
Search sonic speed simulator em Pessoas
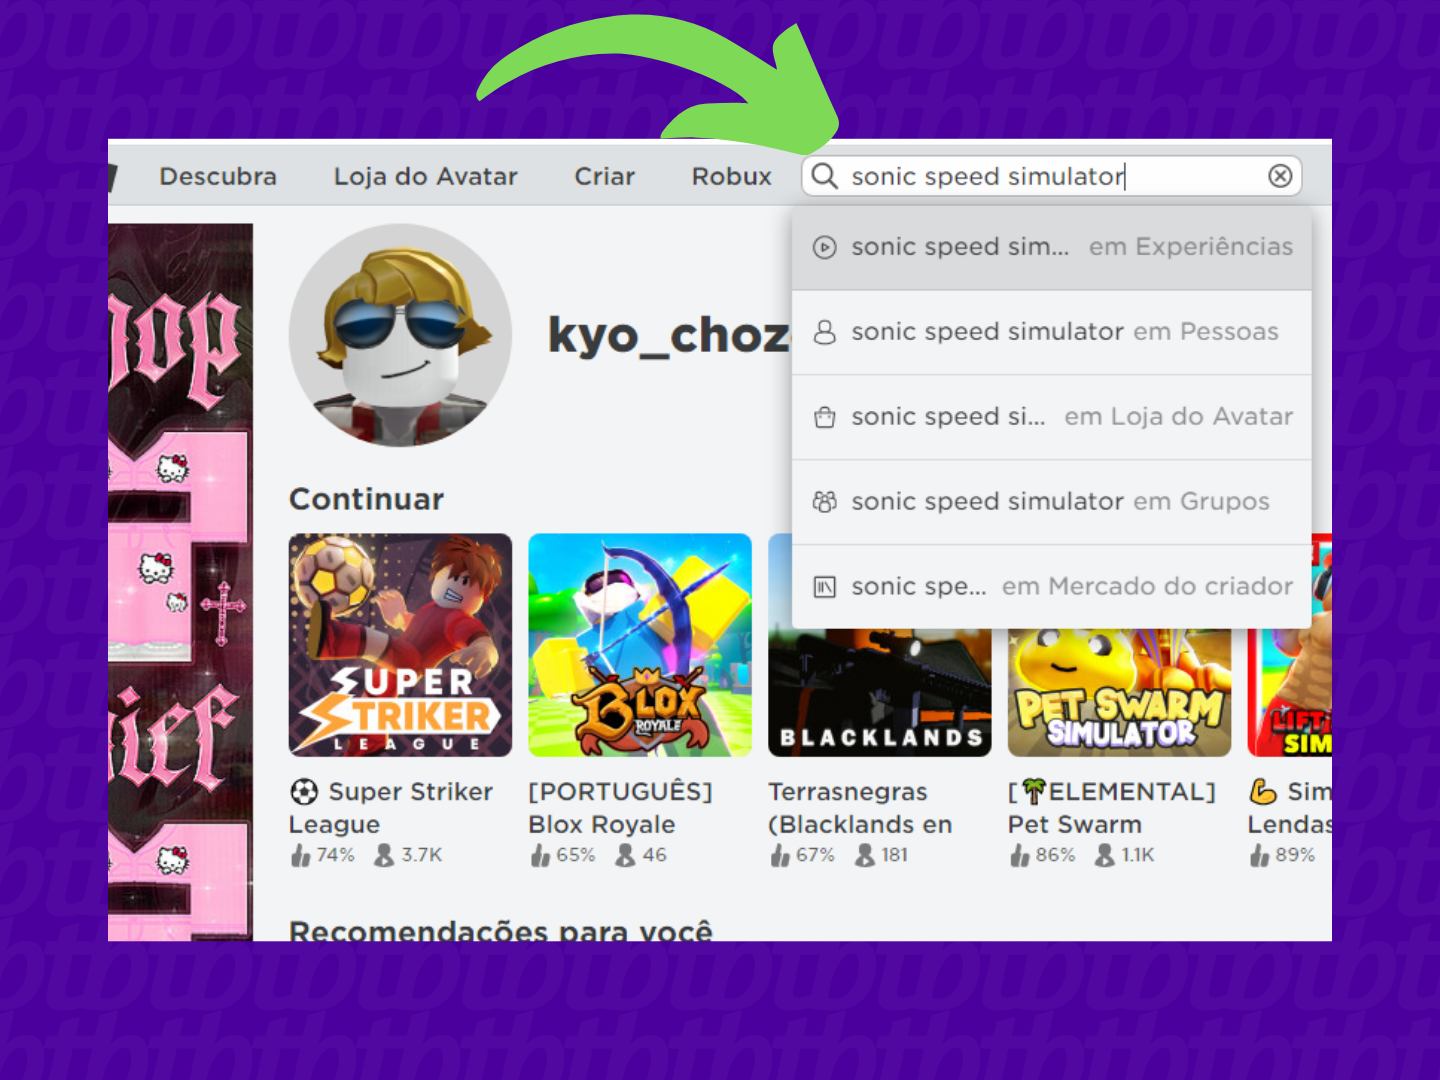coord(1051,332)
